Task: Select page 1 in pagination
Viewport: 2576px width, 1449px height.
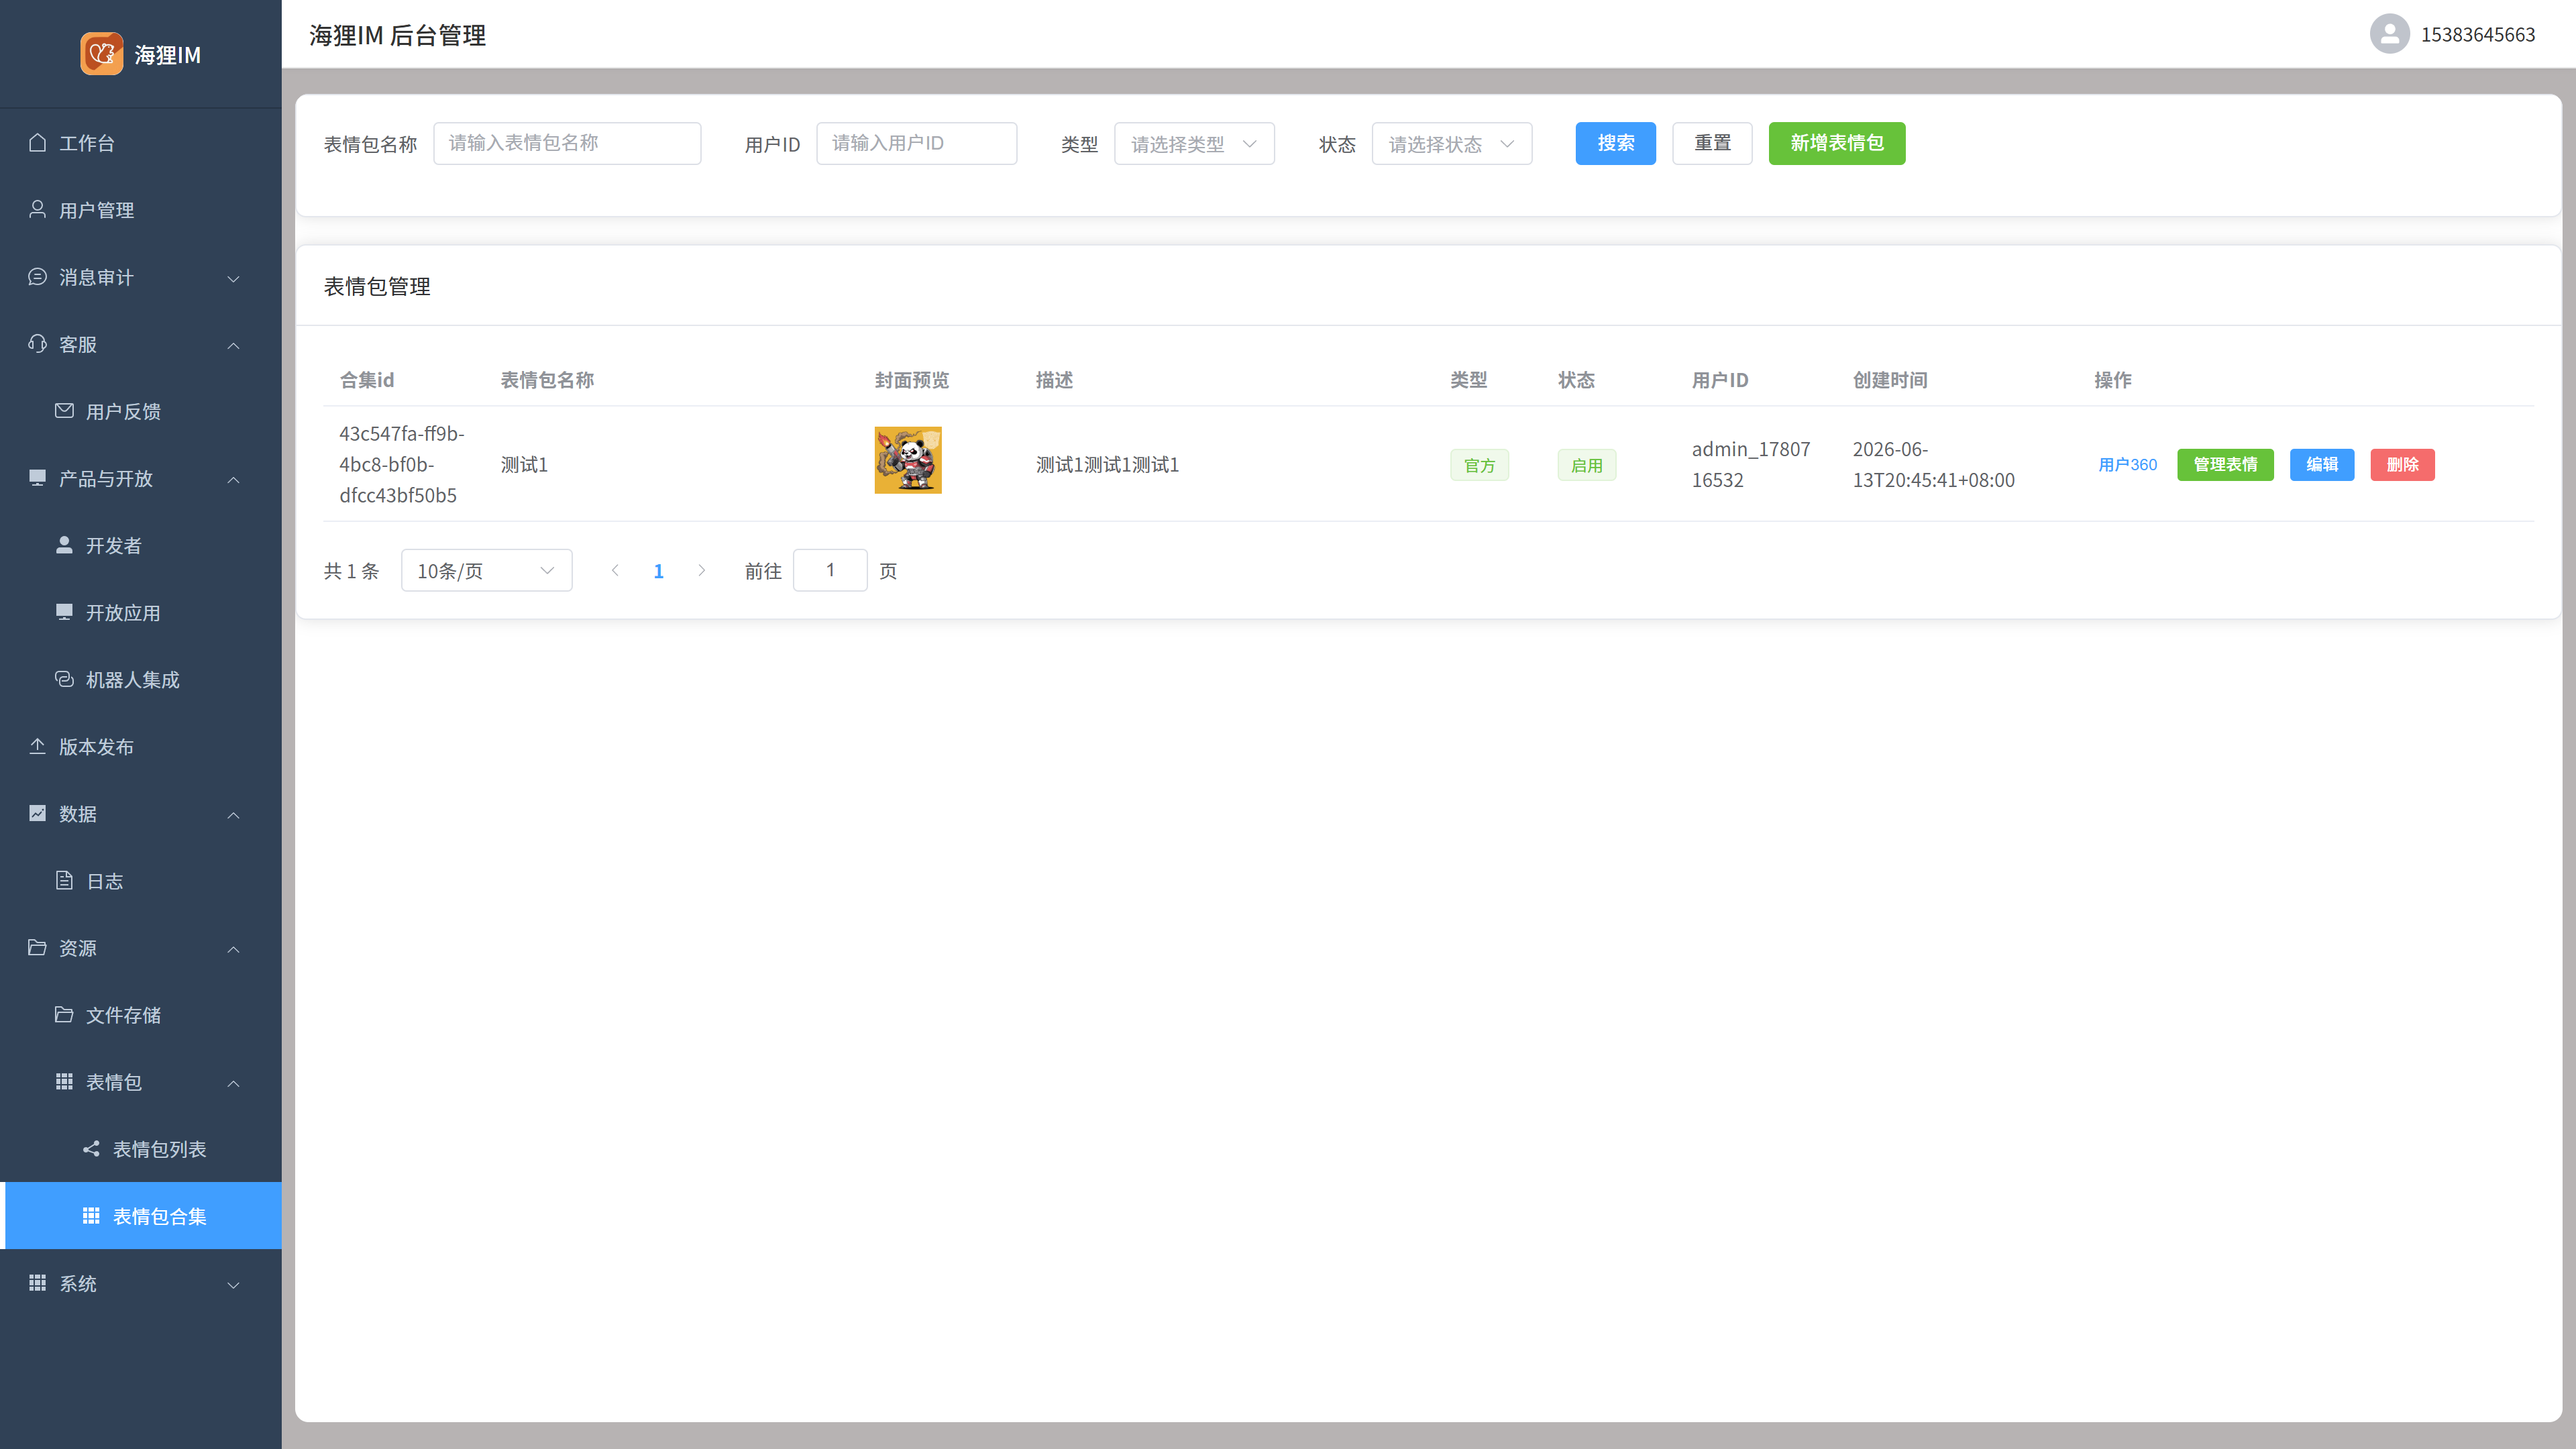Action: [658, 570]
